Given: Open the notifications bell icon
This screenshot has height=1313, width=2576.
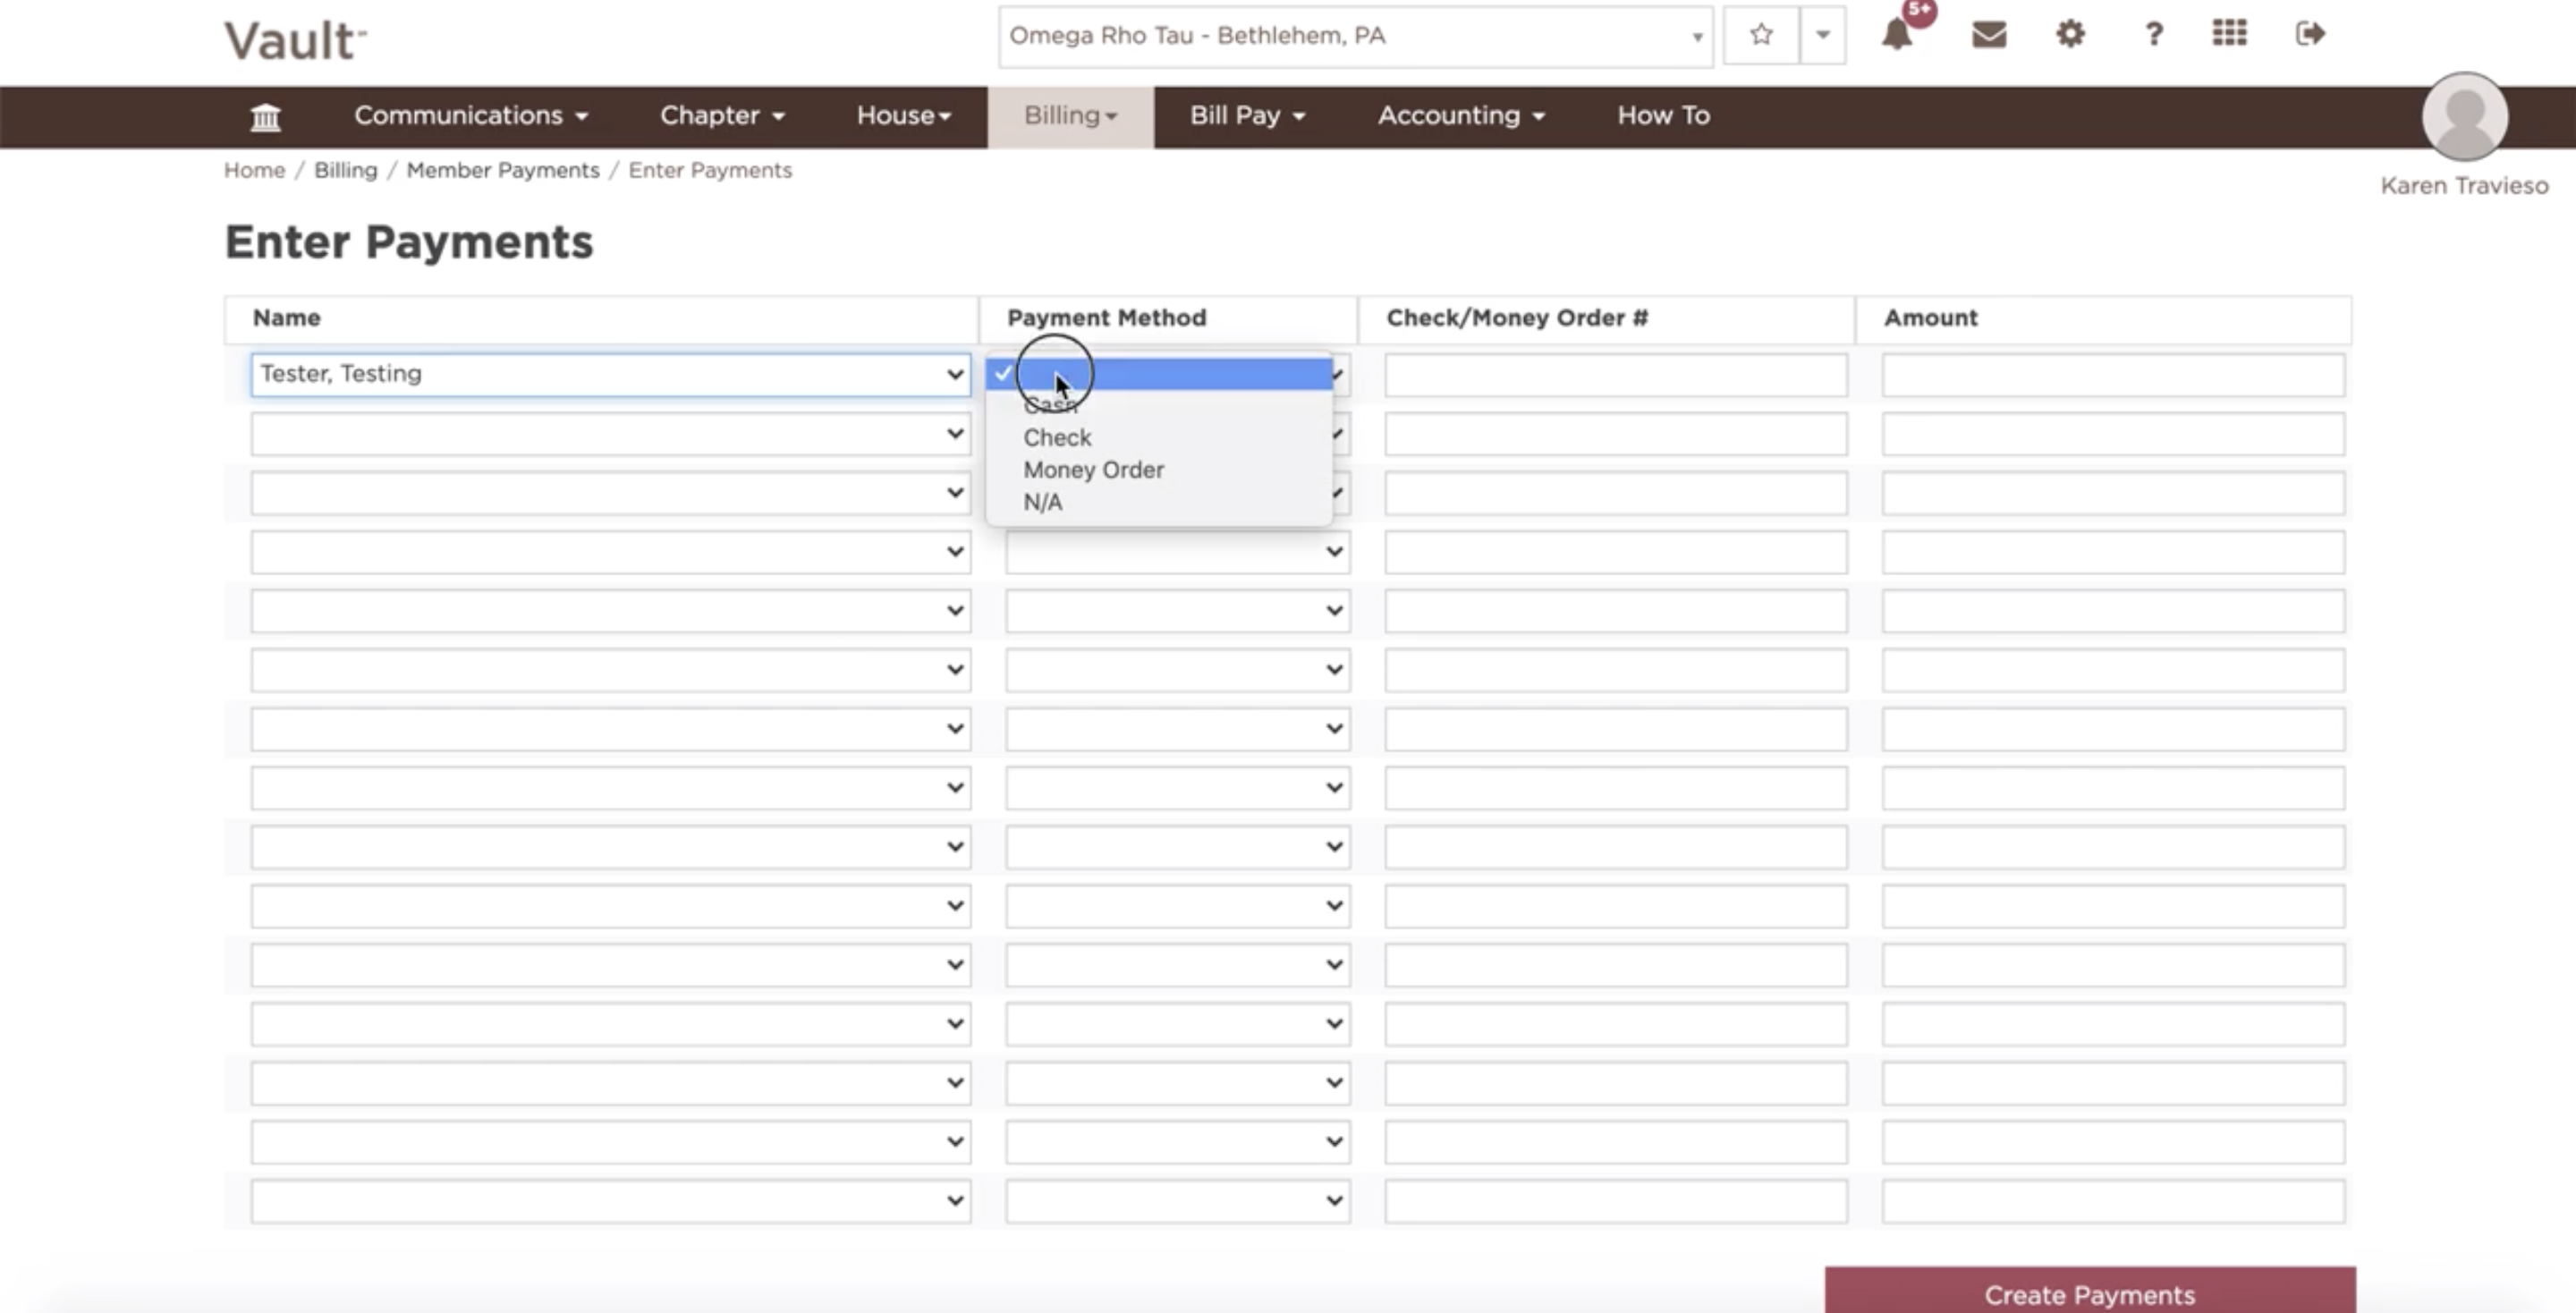Looking at the screenshot, I should point(1896,35).
